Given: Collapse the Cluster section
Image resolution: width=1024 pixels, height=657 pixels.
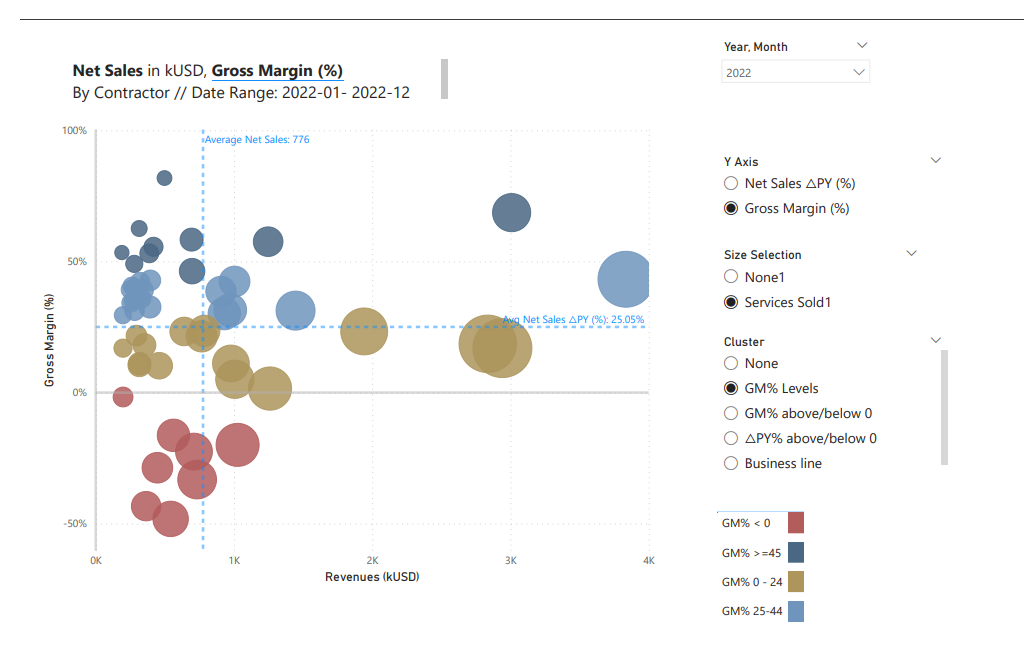Looking at the screenshot, I should (935, 340).
